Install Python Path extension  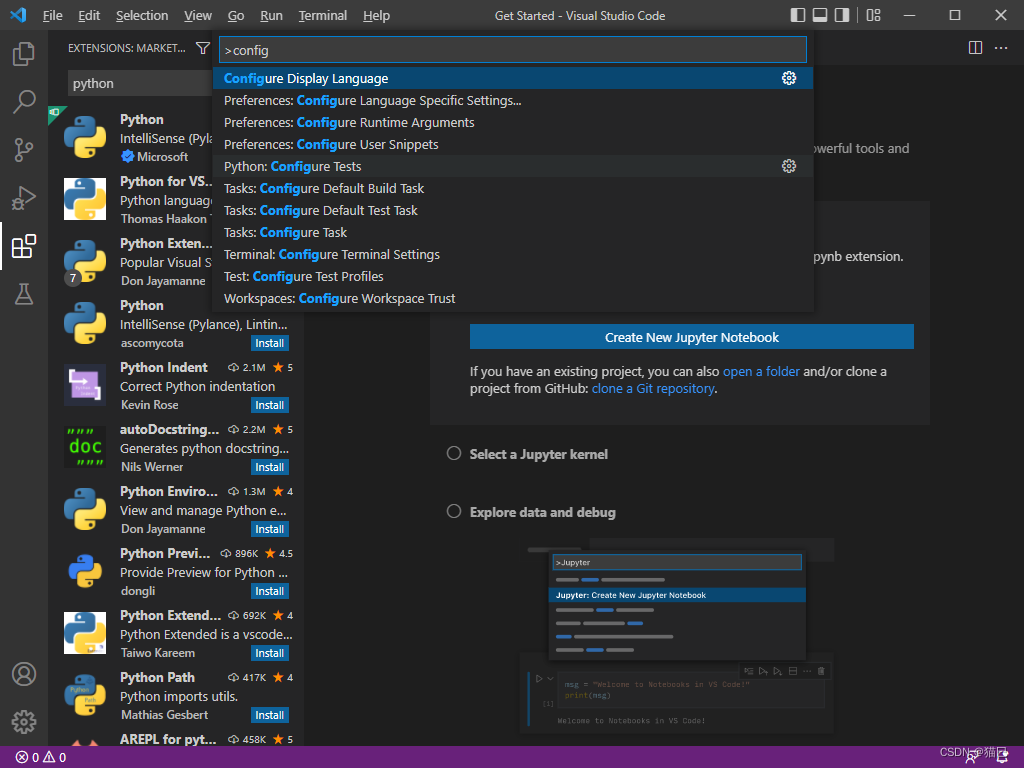pyautogui.click(x=270, y=716)
